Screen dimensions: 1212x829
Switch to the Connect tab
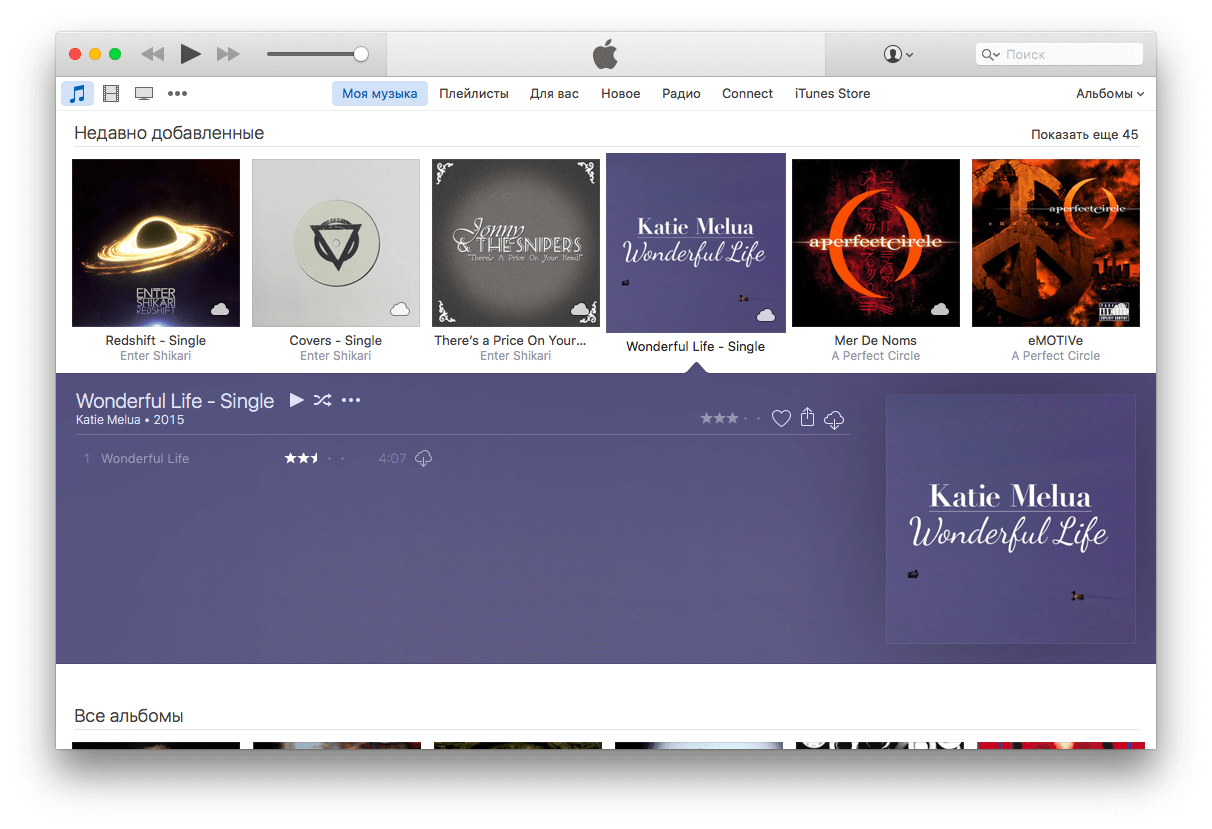pyautogui.click(x=747, y=93)
